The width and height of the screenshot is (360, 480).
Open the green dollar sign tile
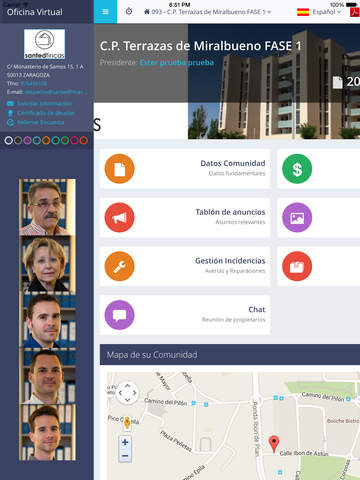297,169
